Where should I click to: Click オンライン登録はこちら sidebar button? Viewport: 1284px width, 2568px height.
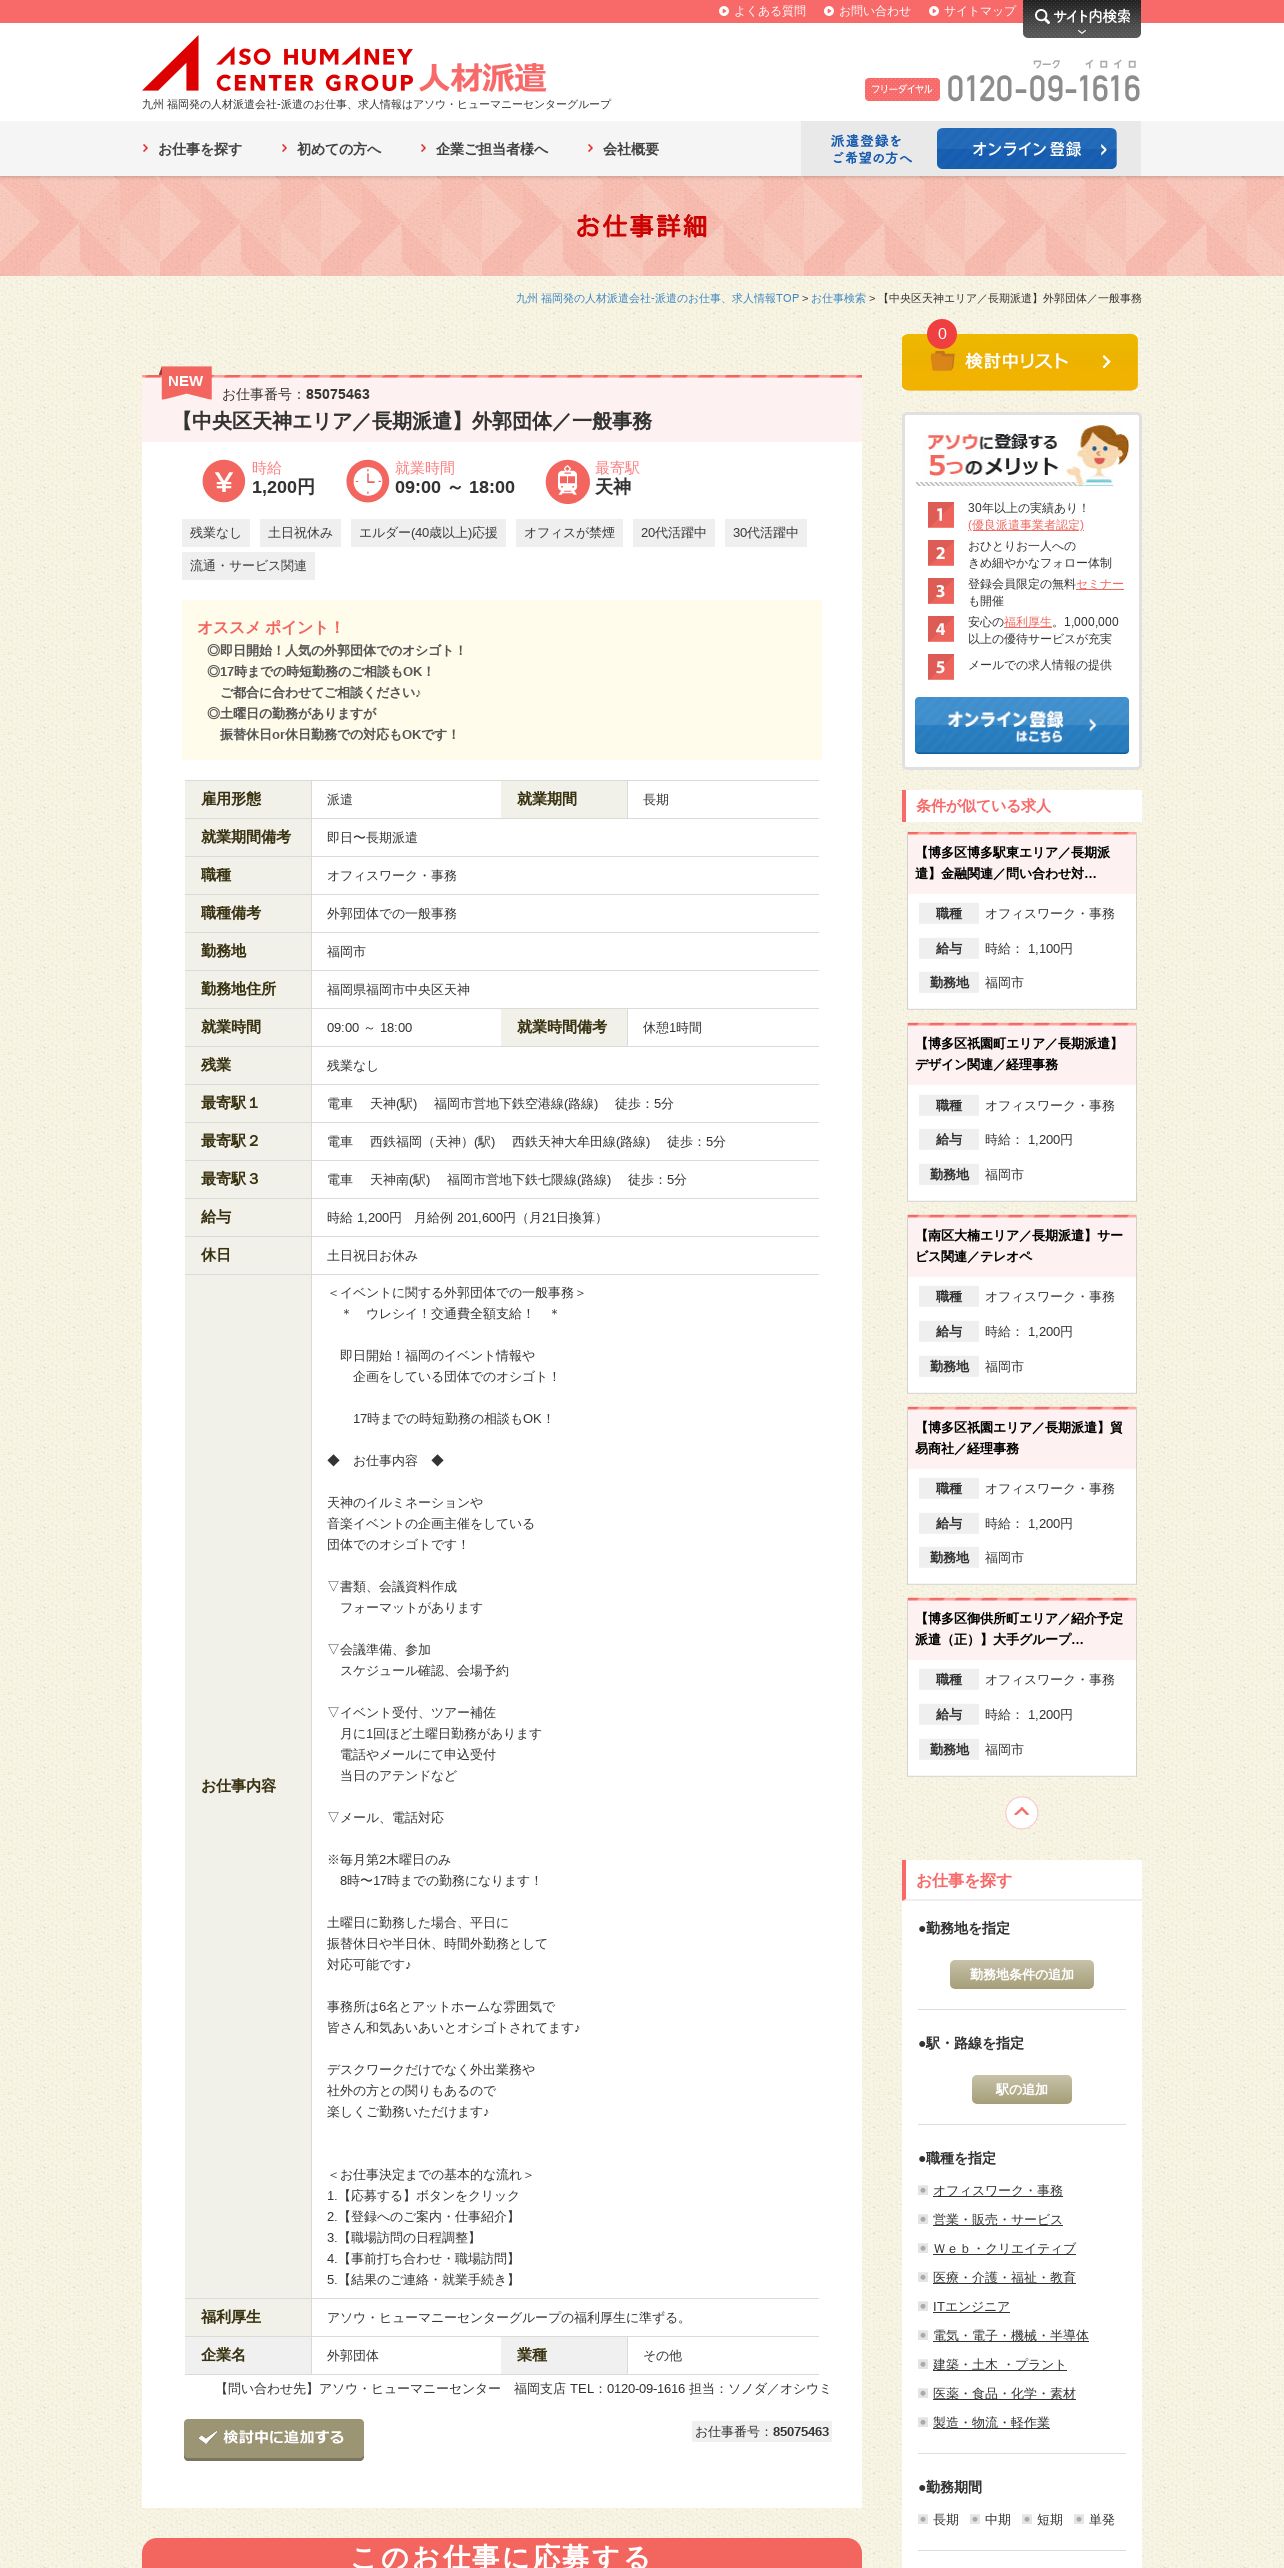[1022, 725]
